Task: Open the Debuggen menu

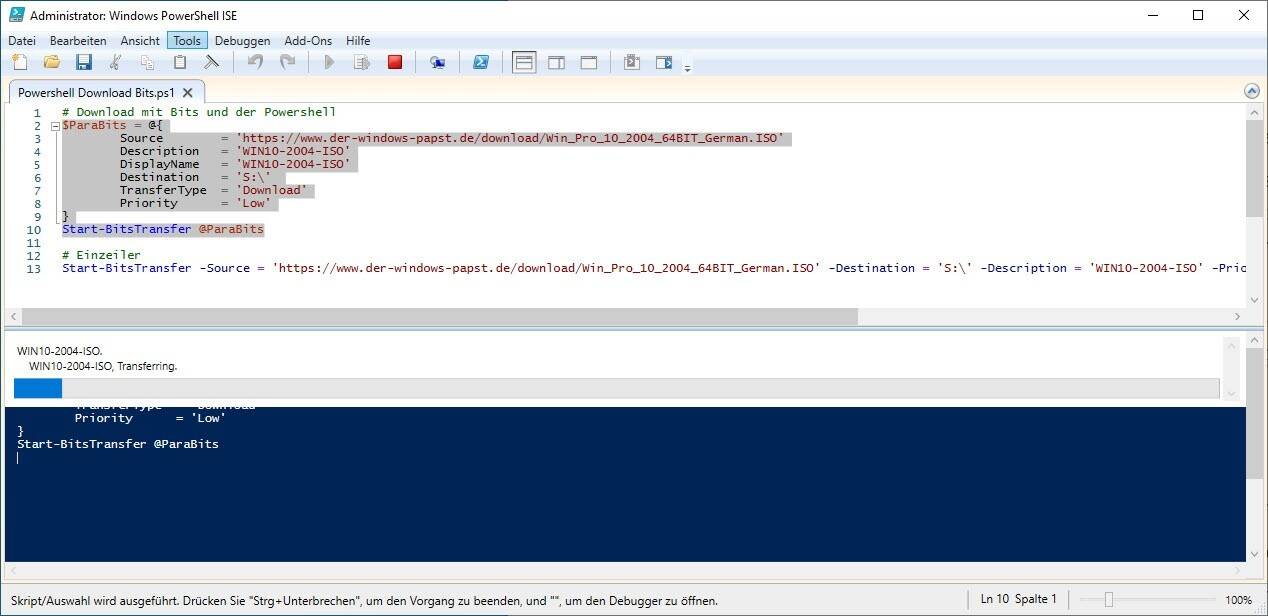Action: 242,41
